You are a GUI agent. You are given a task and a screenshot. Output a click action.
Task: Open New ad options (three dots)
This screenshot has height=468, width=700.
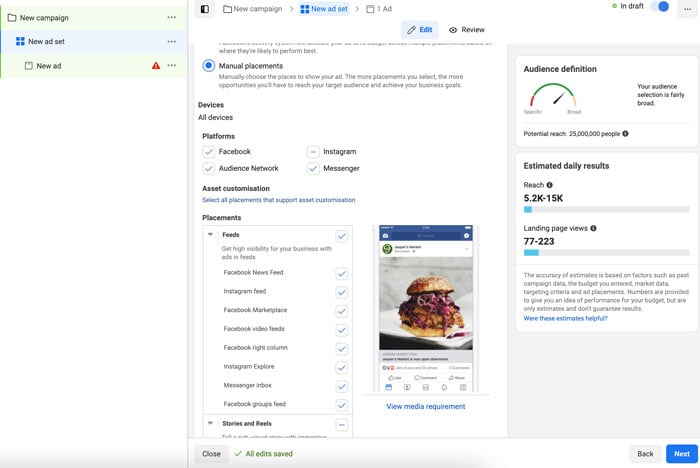click(171, 66)
